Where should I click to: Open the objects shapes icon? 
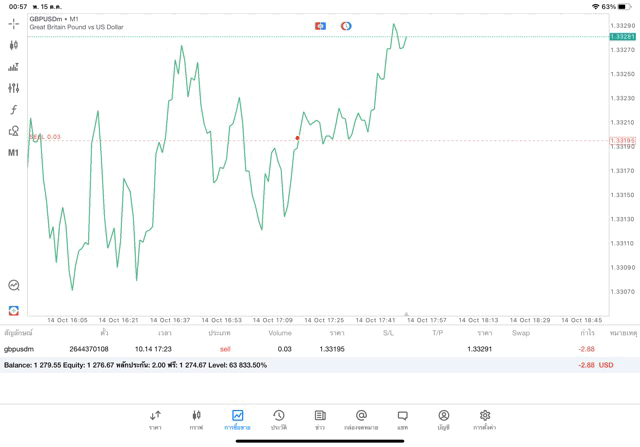click(x=13, y=131)
